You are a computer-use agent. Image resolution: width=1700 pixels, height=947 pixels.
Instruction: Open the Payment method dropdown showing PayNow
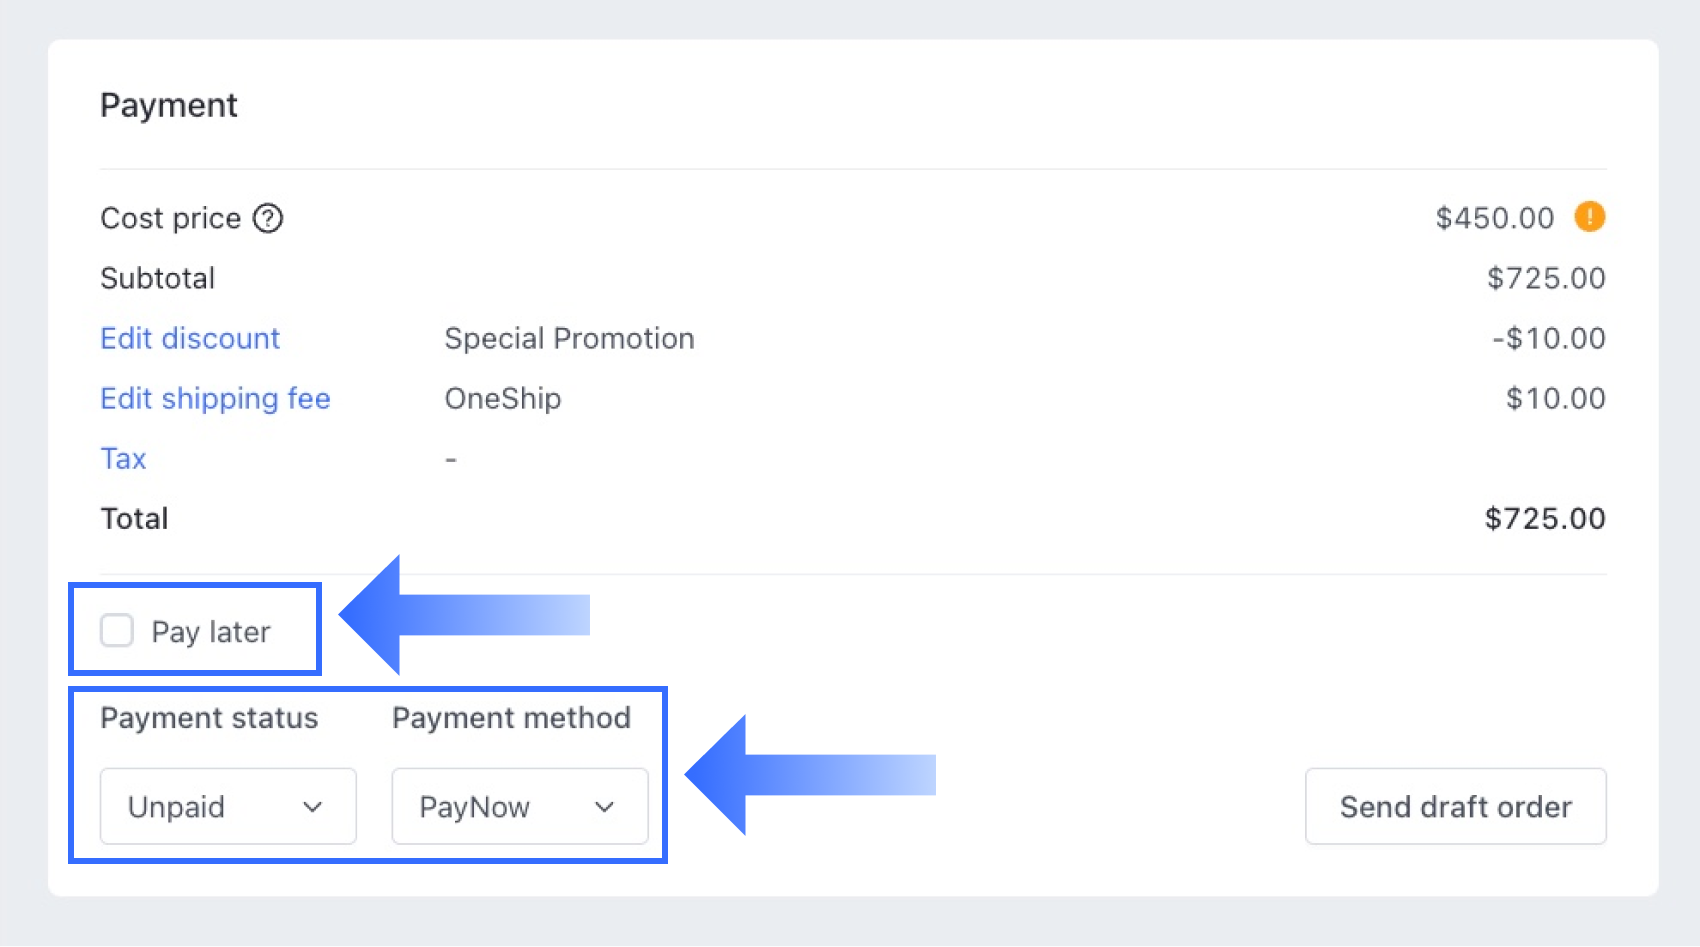click(519, 807)
